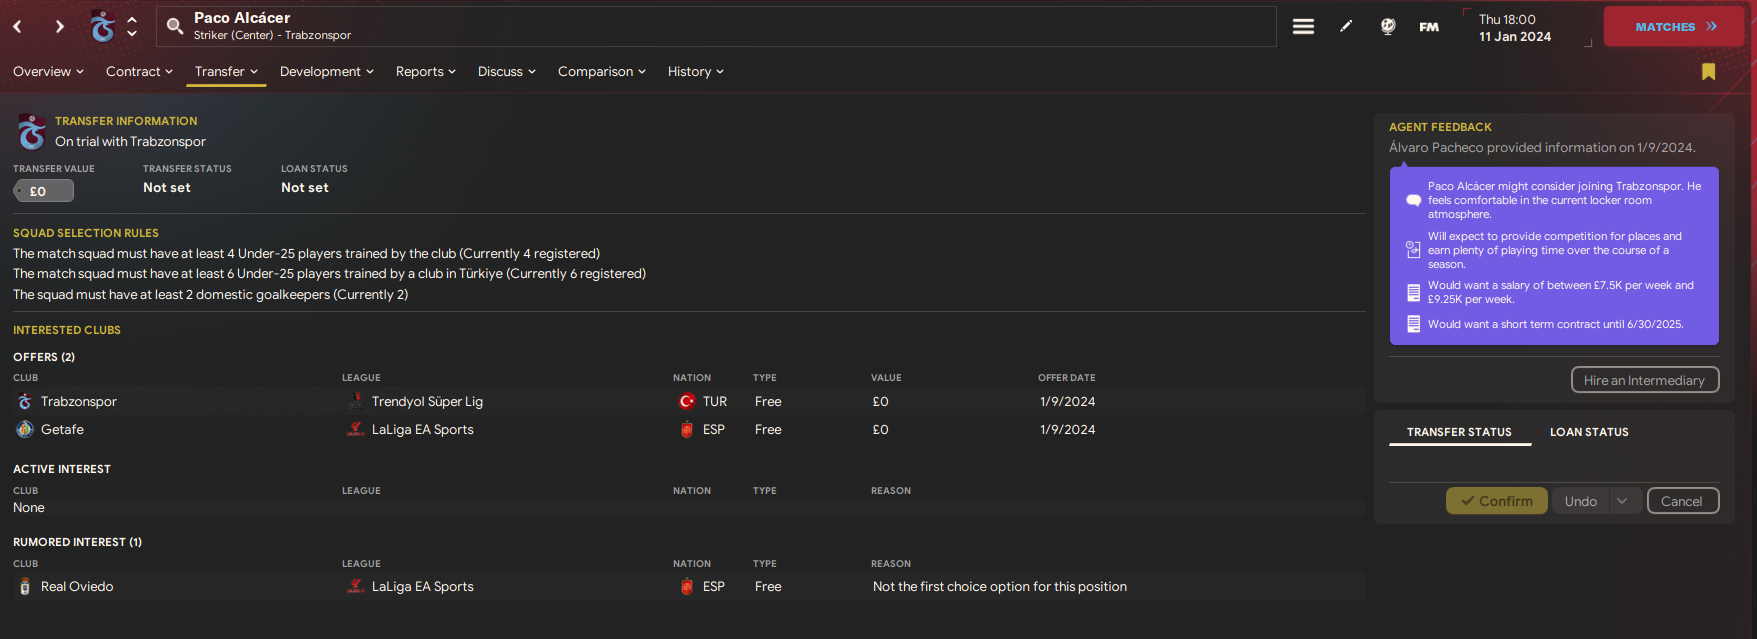
Task: Open the Getafe offer row
Action: 688,429
